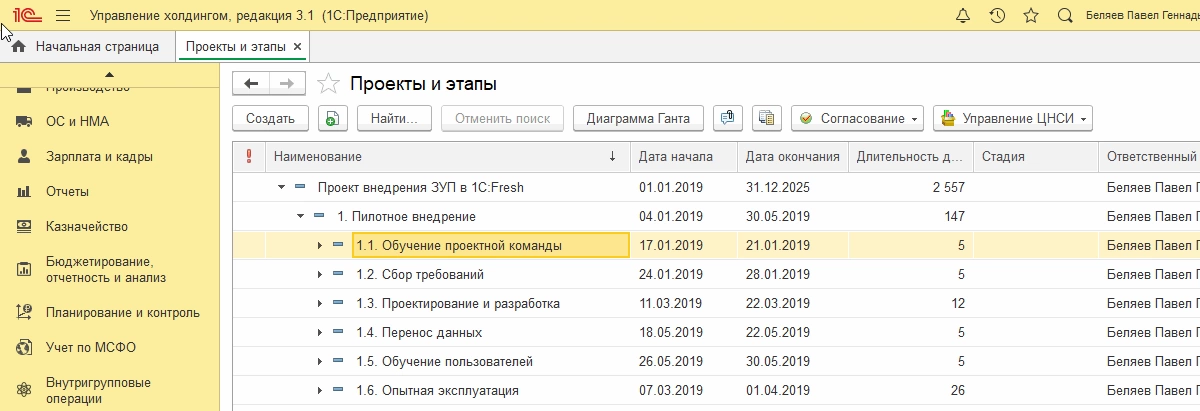Add Проекты и этапы to favorites
The image size is (1200, 411).
(x=325, y=84)
